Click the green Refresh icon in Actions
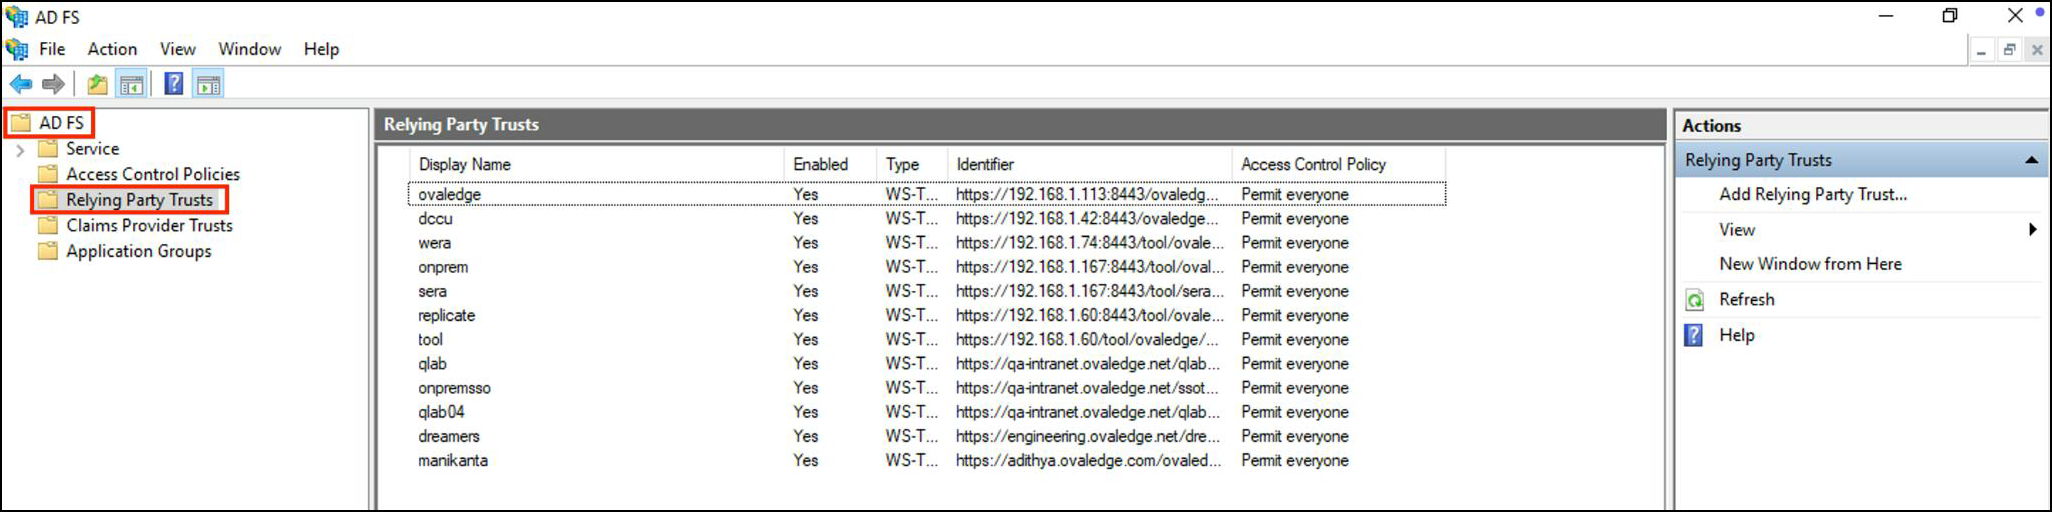Viewport: 2052px width, 512px height. click(1695, 300)
